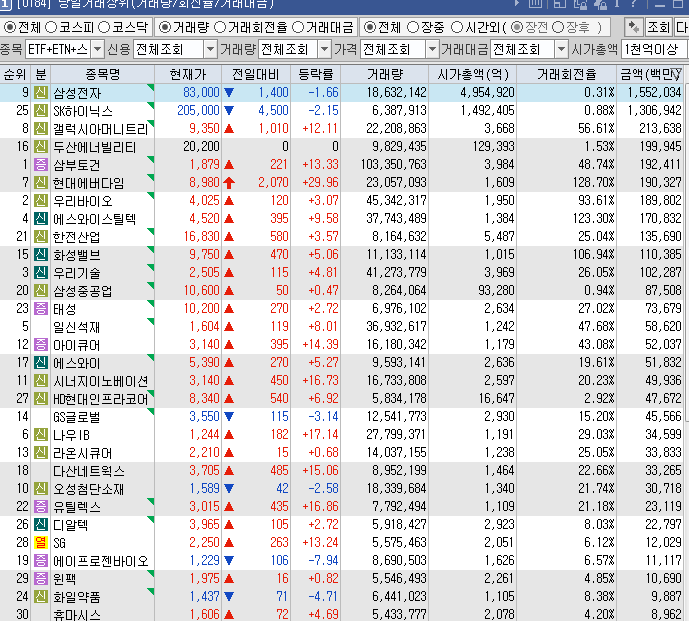Screen dimensions: 689x621
Task: Click the upper-limit arrow on 현대에버다임 row
Action: [229, 183]
